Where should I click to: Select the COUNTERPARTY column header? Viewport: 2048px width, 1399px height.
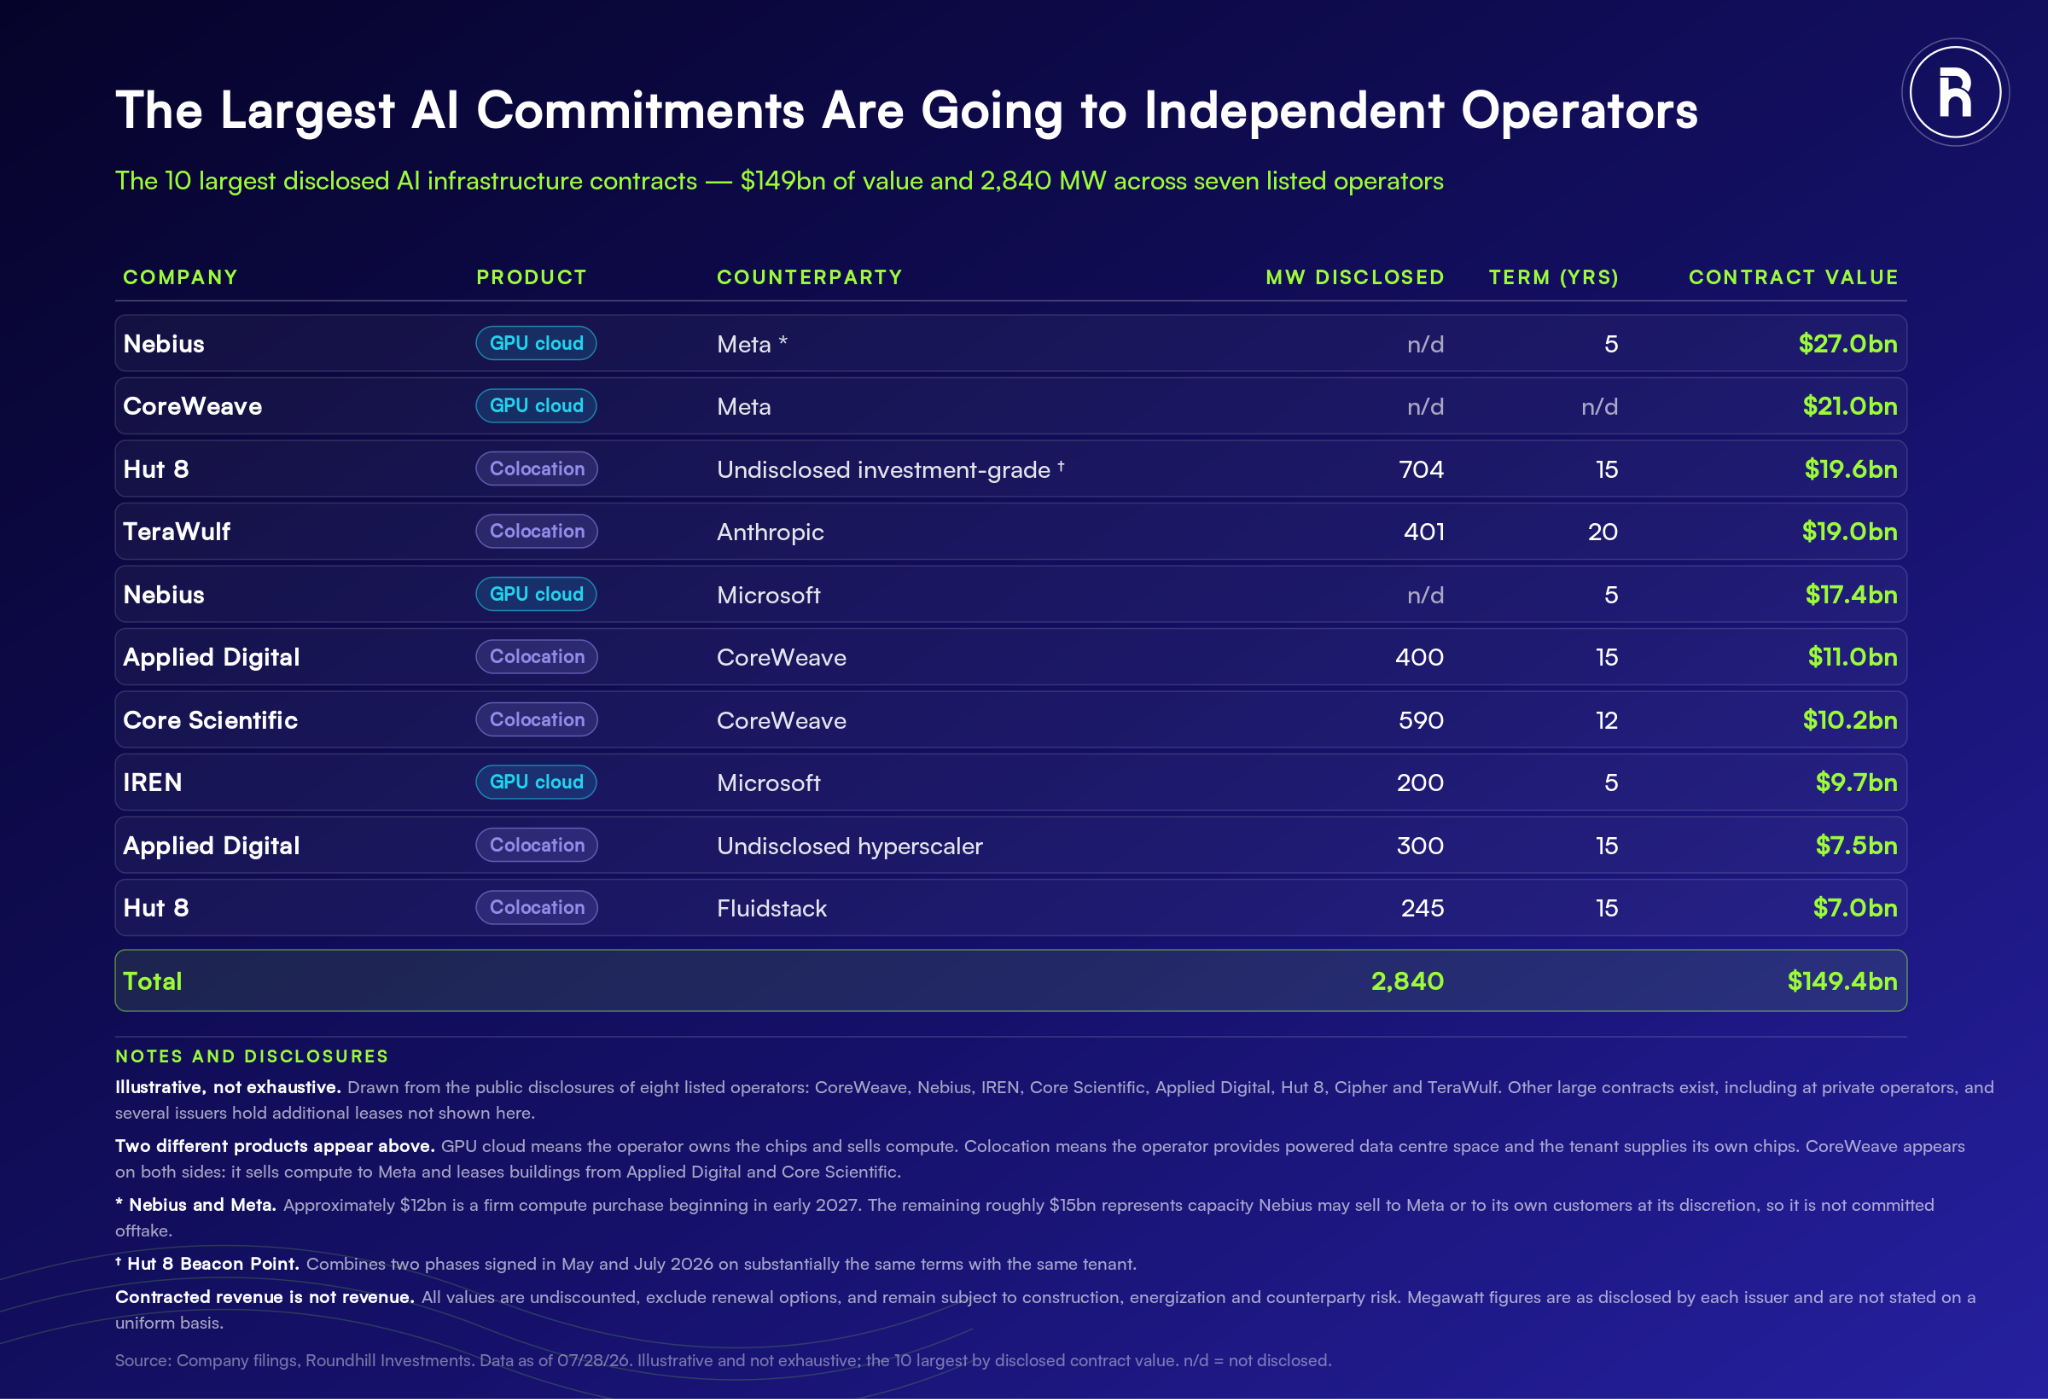(809, 277)
